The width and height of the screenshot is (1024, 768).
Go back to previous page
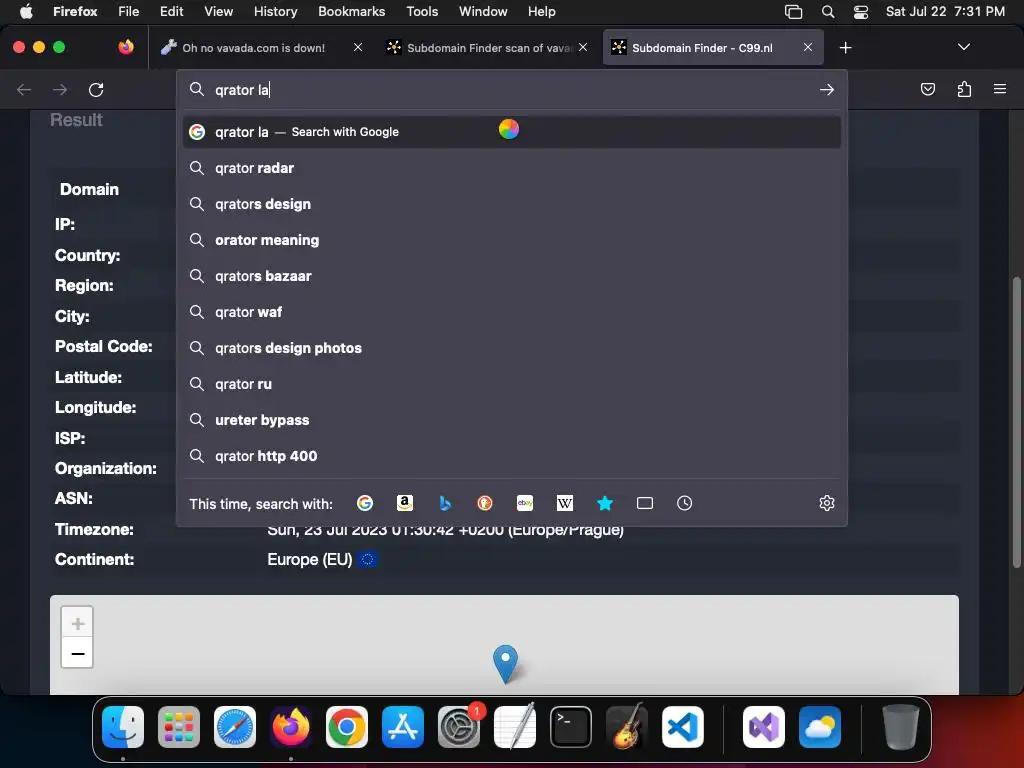24,89
